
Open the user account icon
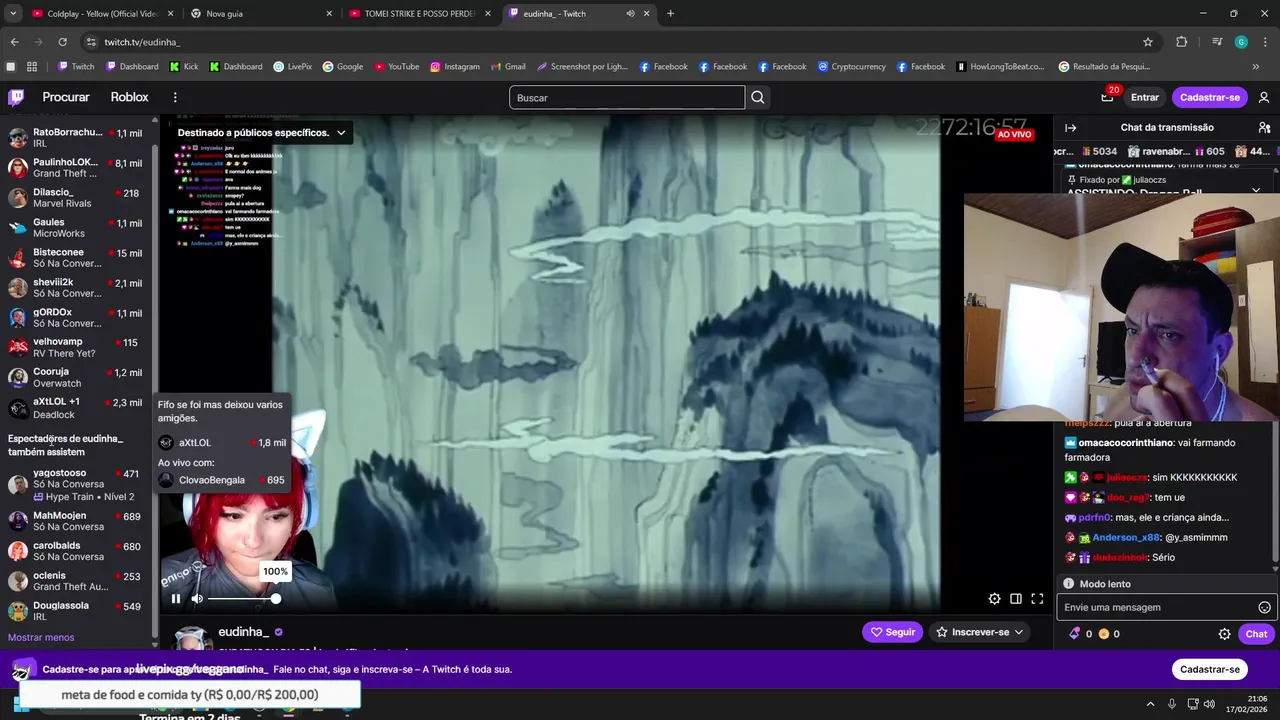point(1264,97)
